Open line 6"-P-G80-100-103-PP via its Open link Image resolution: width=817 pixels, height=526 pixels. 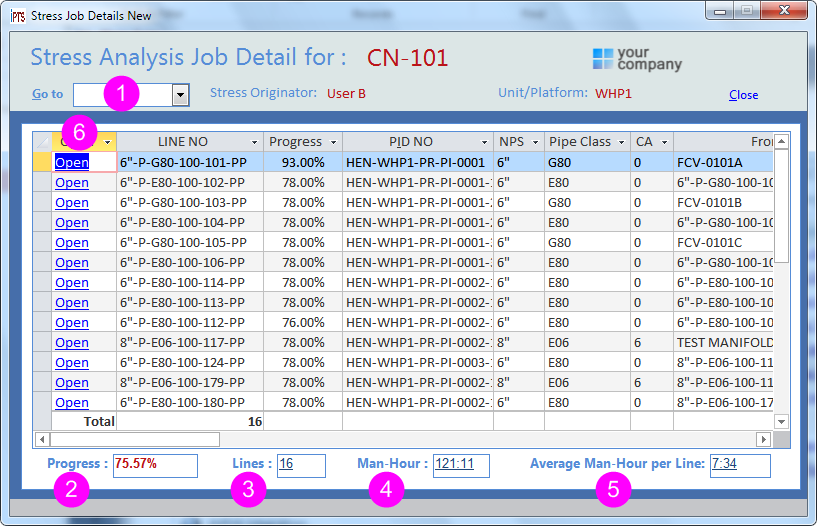[x=72, y=203]
